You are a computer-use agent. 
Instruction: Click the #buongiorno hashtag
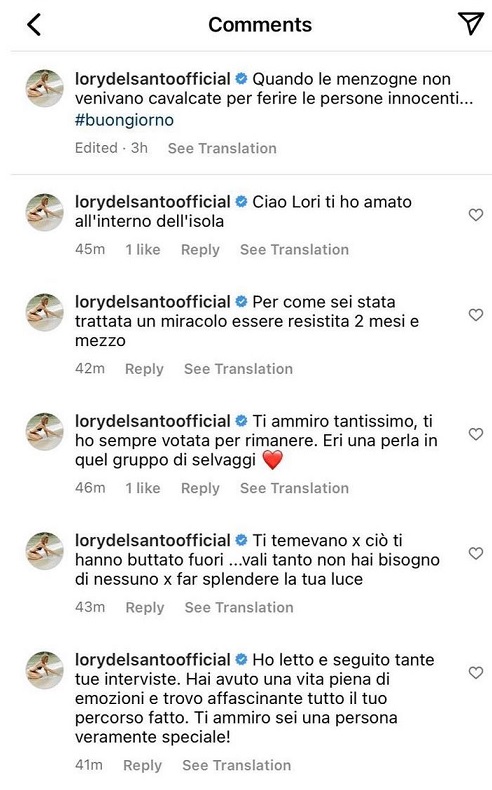coord(124,120)
